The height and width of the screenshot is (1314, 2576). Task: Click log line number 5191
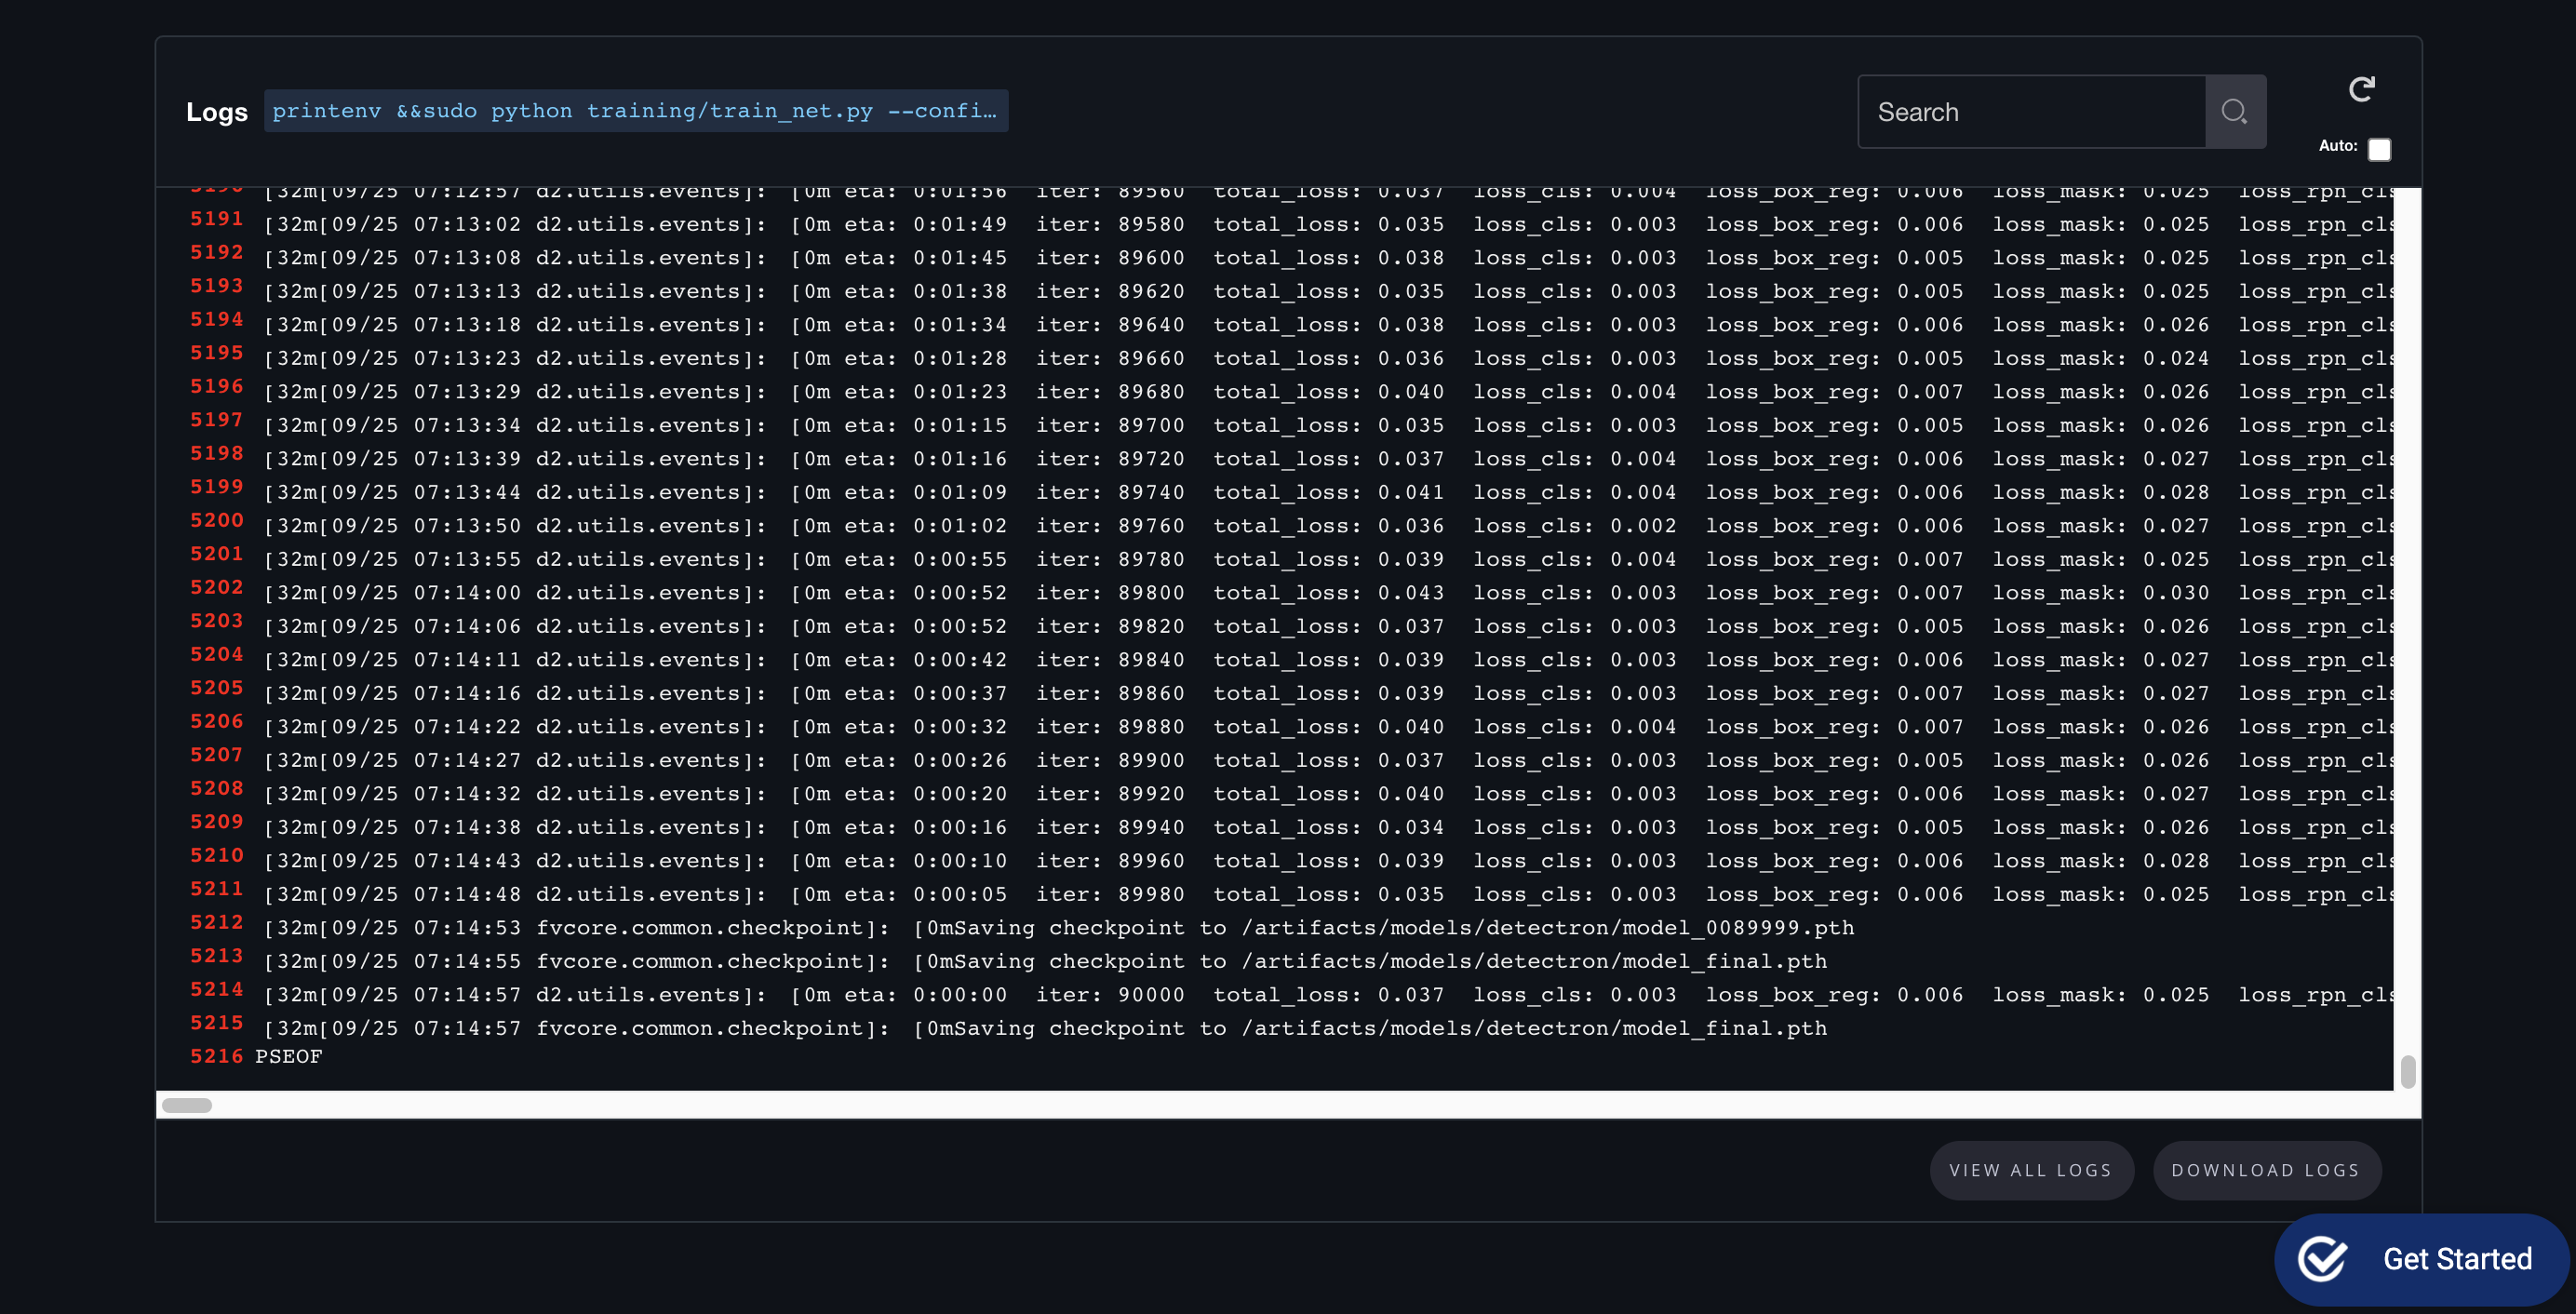(217, 219)
